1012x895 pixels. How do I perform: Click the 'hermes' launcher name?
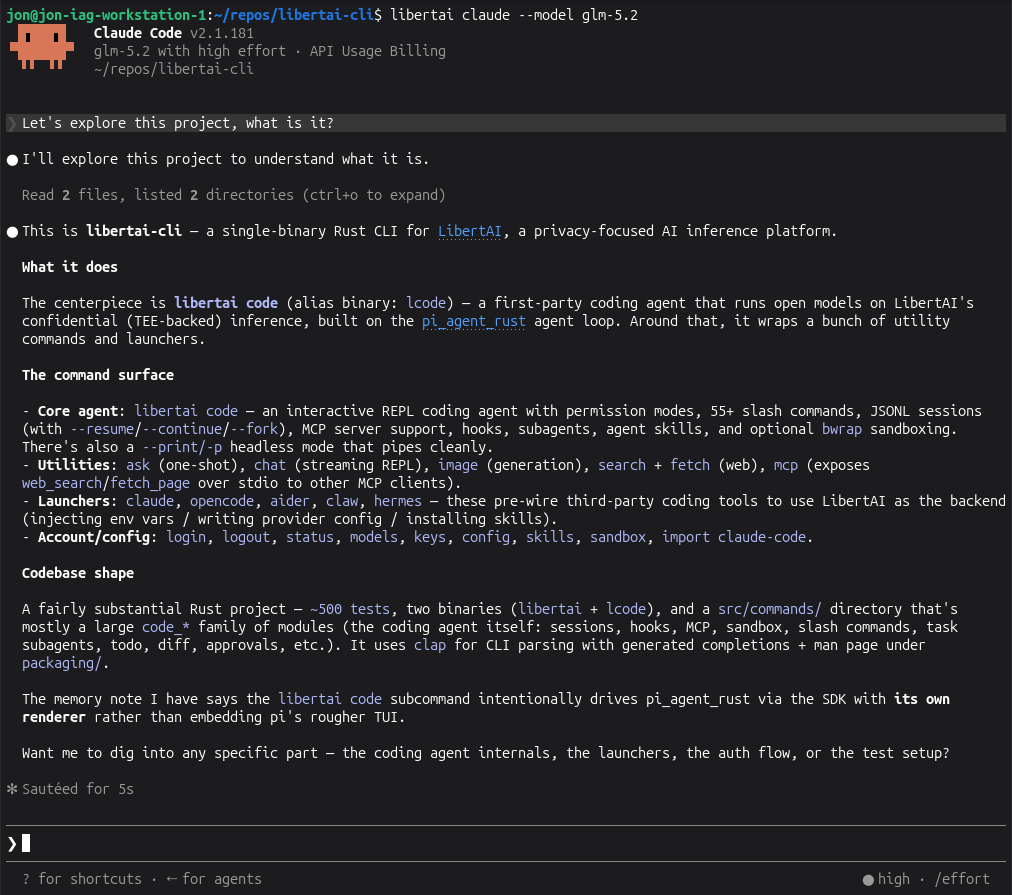[x=397, y=501]
